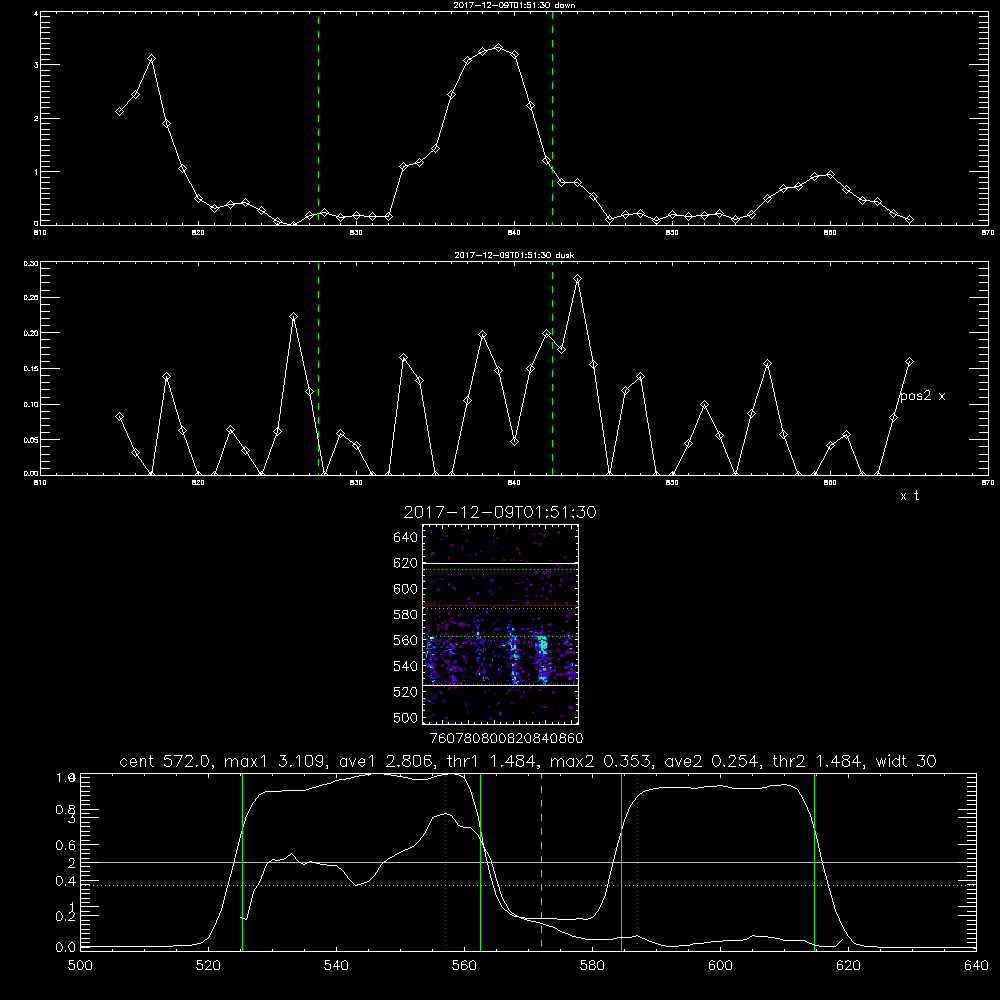Click the spectrogram y-axis label 620
Image resolution: width=1000 pixels, height=1000 pixels.
pyautogui.click(x=406, y=563)
